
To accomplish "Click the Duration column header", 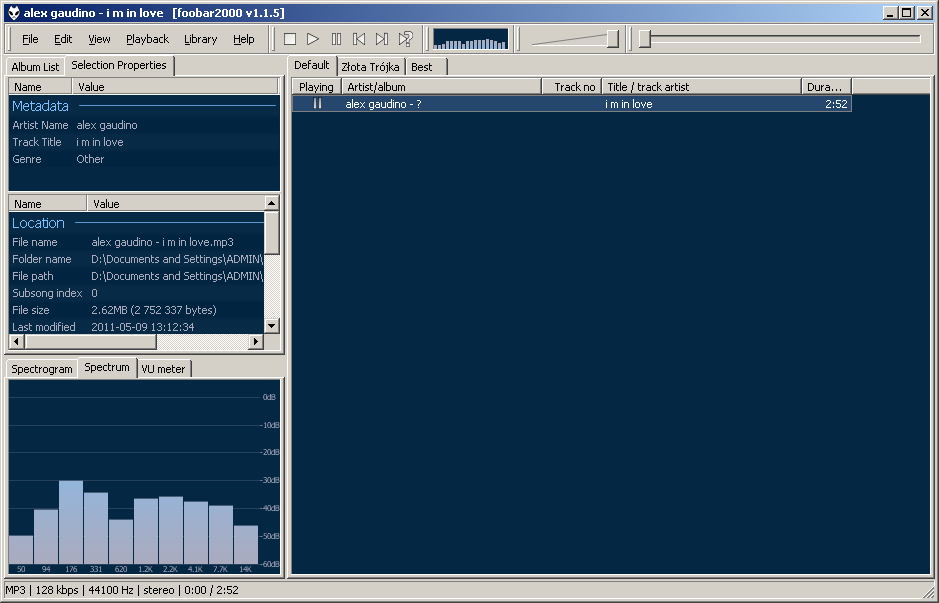I will 825,87.
